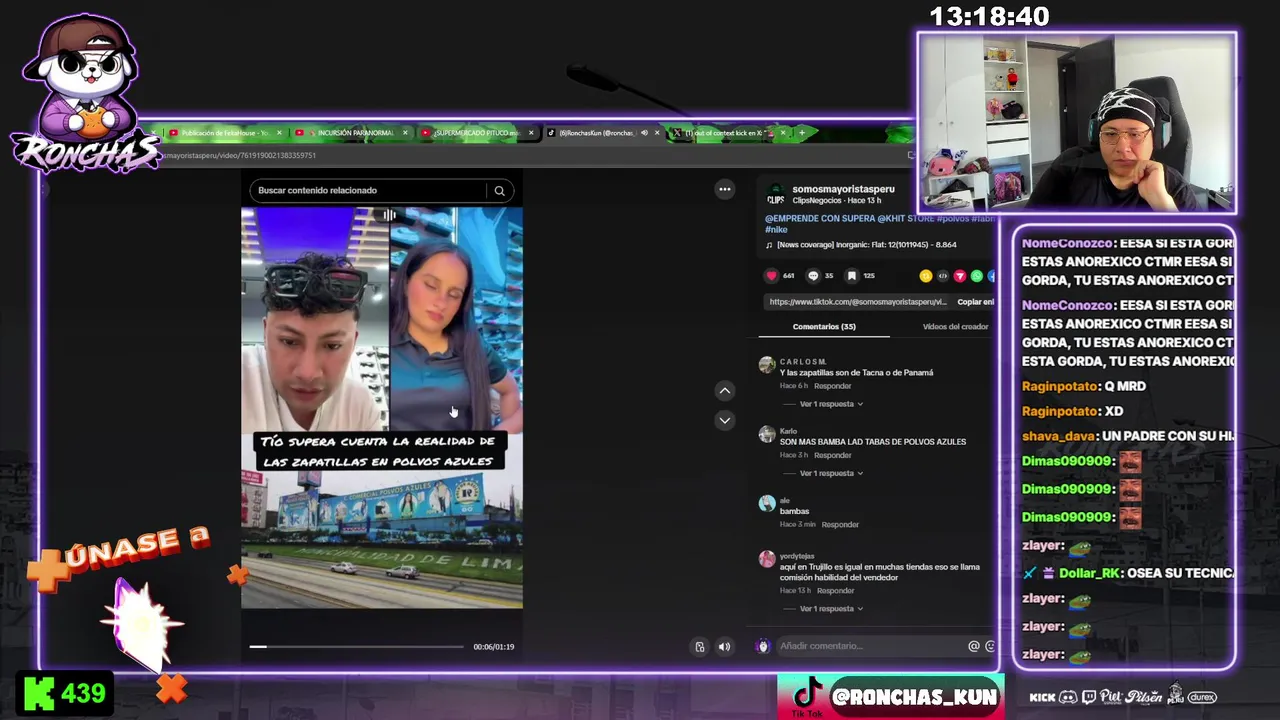Reply to ale's bambas comment

click(840, 524)
